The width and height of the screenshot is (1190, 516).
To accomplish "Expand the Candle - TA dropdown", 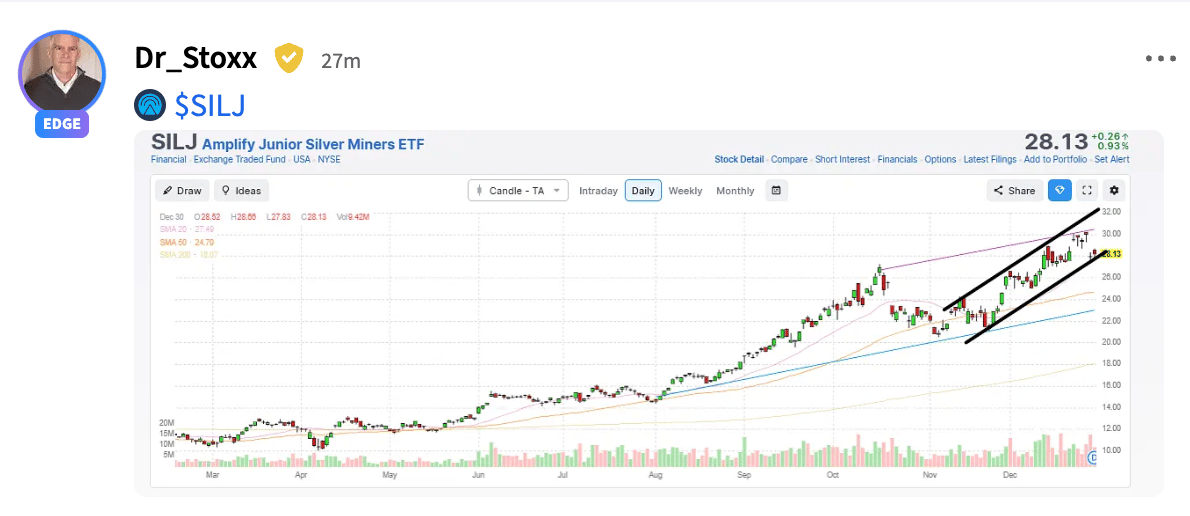I will tap(518, 190).
